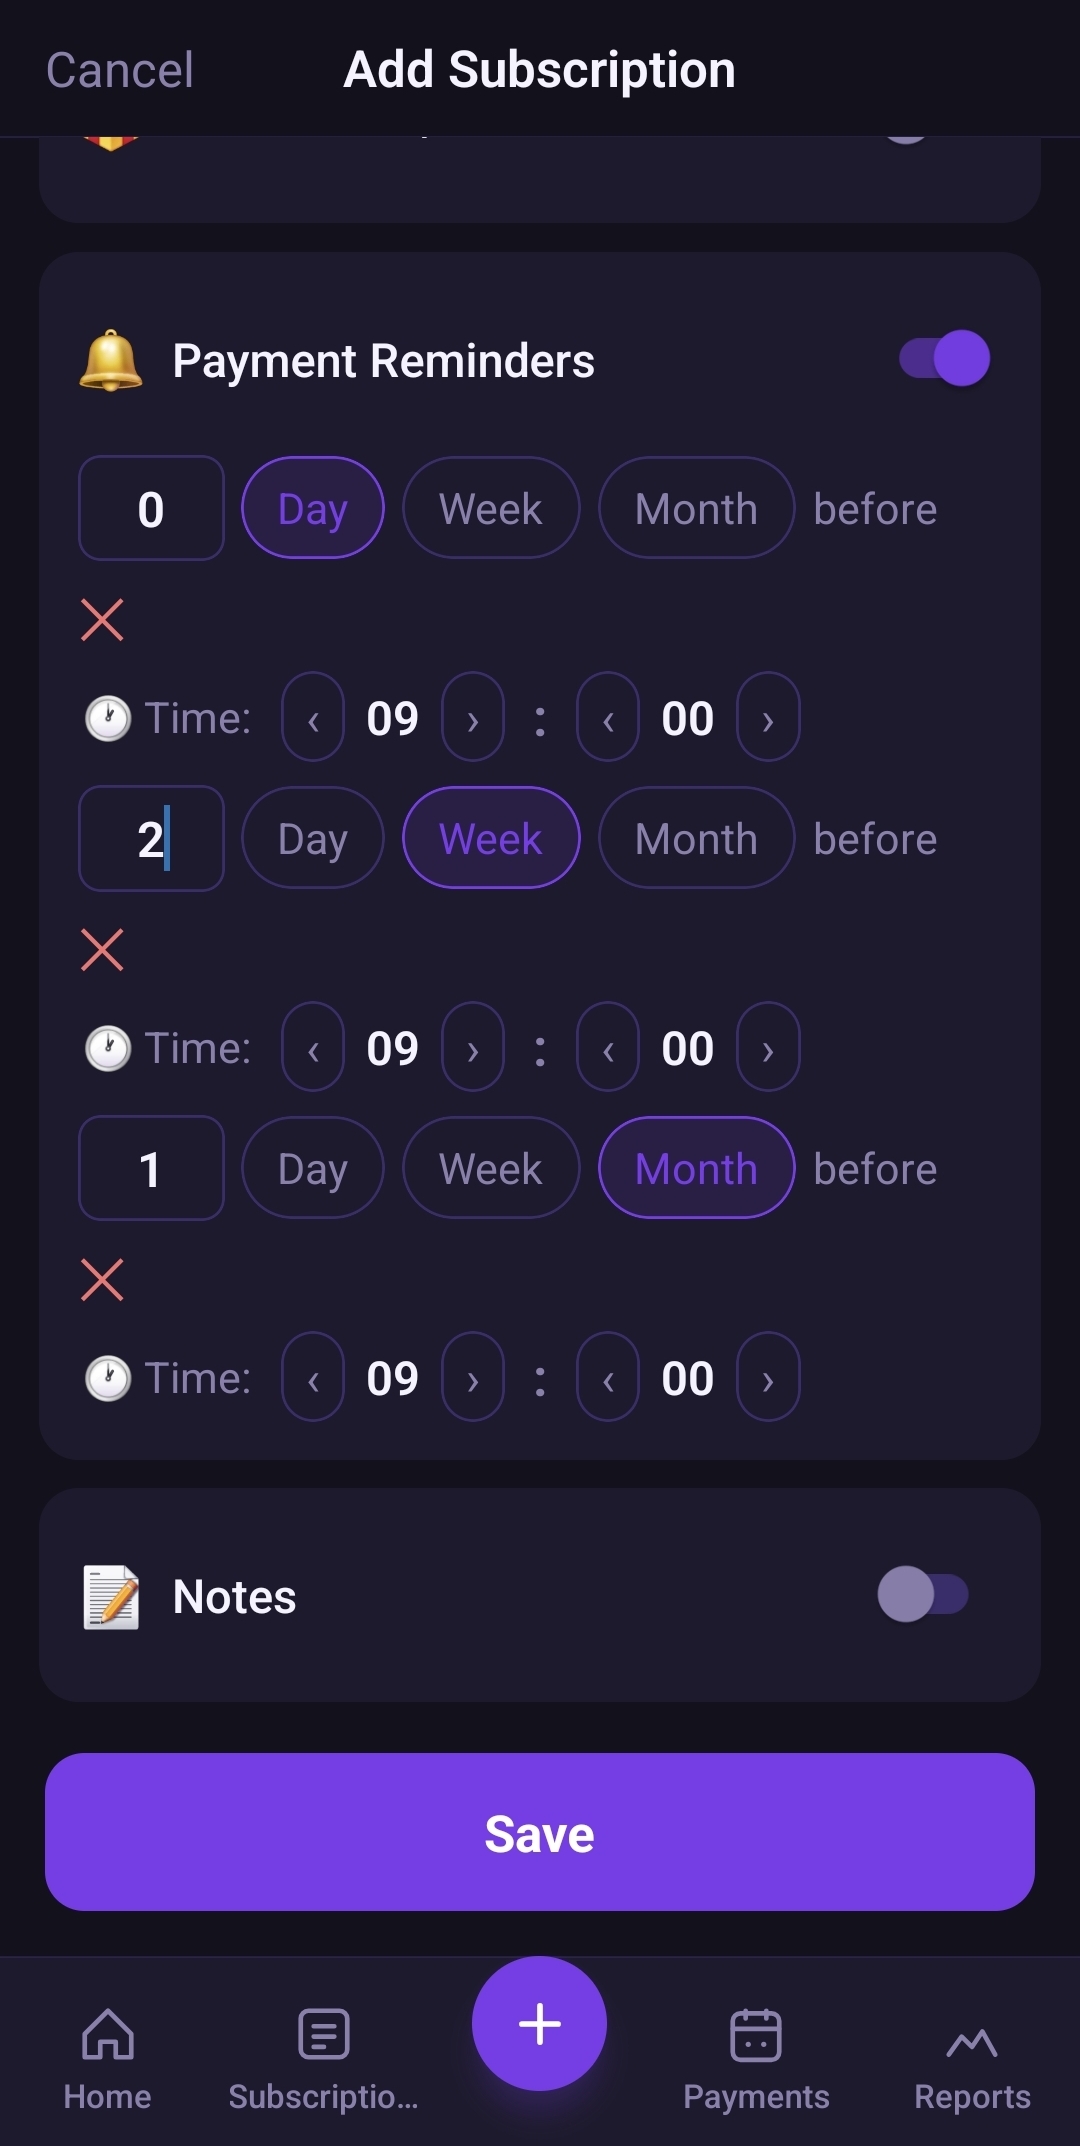The height and width of the screenshot is (2146, 1080).
Task: Select Month for the first reminder
Action: click(695, 508)
